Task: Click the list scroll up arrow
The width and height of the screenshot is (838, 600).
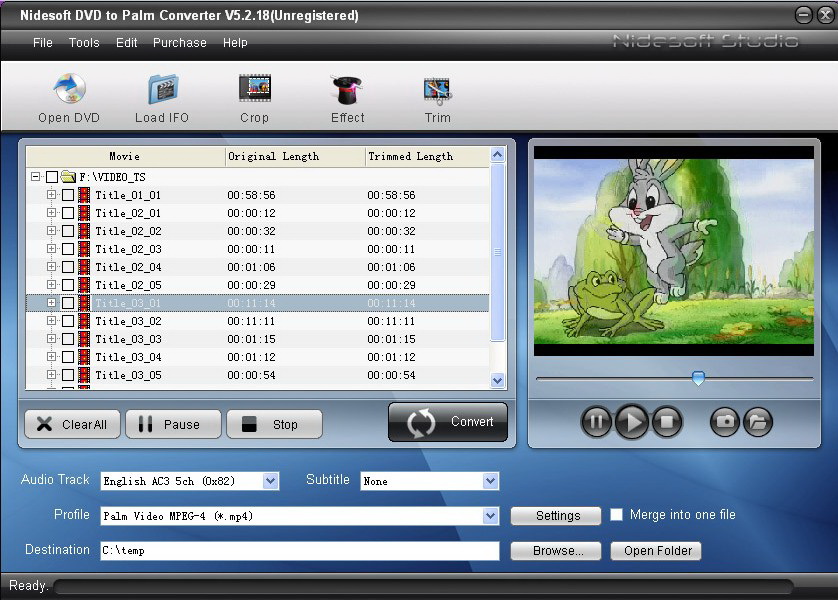Action: point(498,155)
